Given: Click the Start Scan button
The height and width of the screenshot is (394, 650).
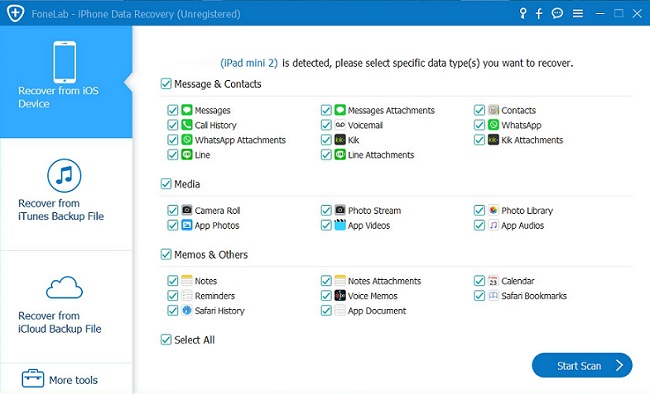Looking at the screenshot, I should (x=582, y=365).
